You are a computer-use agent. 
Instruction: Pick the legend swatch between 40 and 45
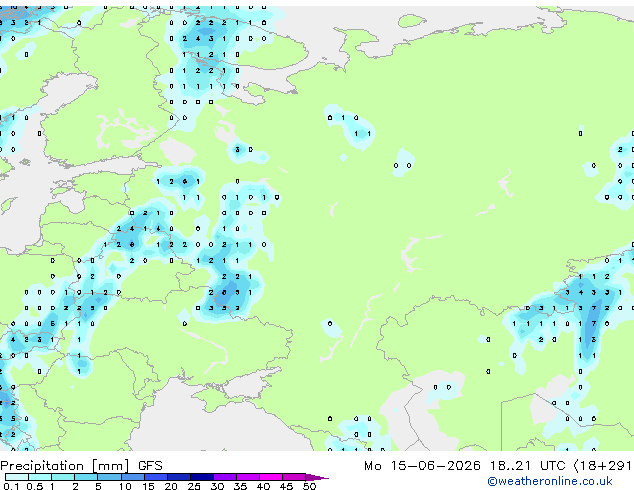pyautogui.click(x=271, y=477)
